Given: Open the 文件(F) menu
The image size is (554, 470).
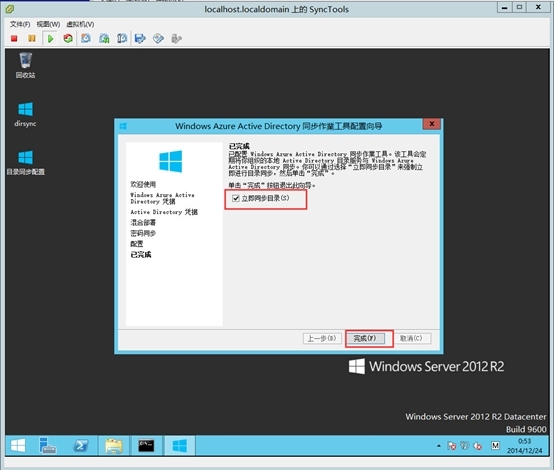Looking at the screenshot, I should point(20,24).
